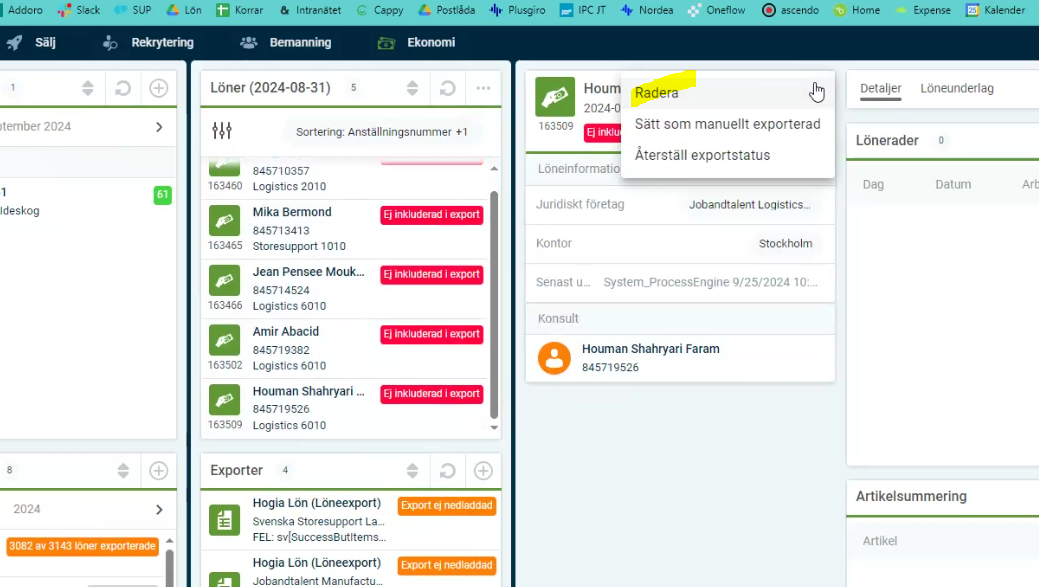The image size is (1039, 587).
Task: Switch to the Löneunderlag tab
Action: (x=956, y=88)
